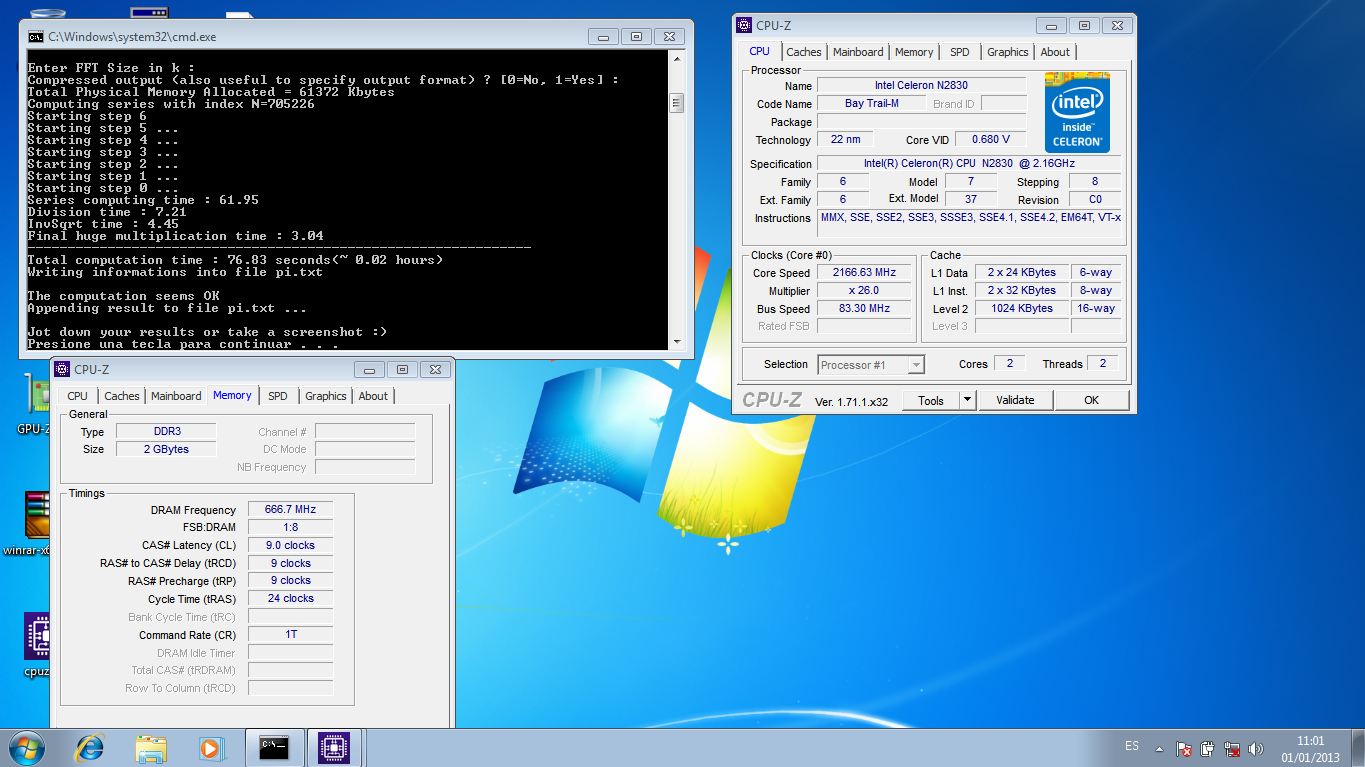1365x767 pixels.
Task: Switch to cmd.exe taskbar button
Action: 274,747
